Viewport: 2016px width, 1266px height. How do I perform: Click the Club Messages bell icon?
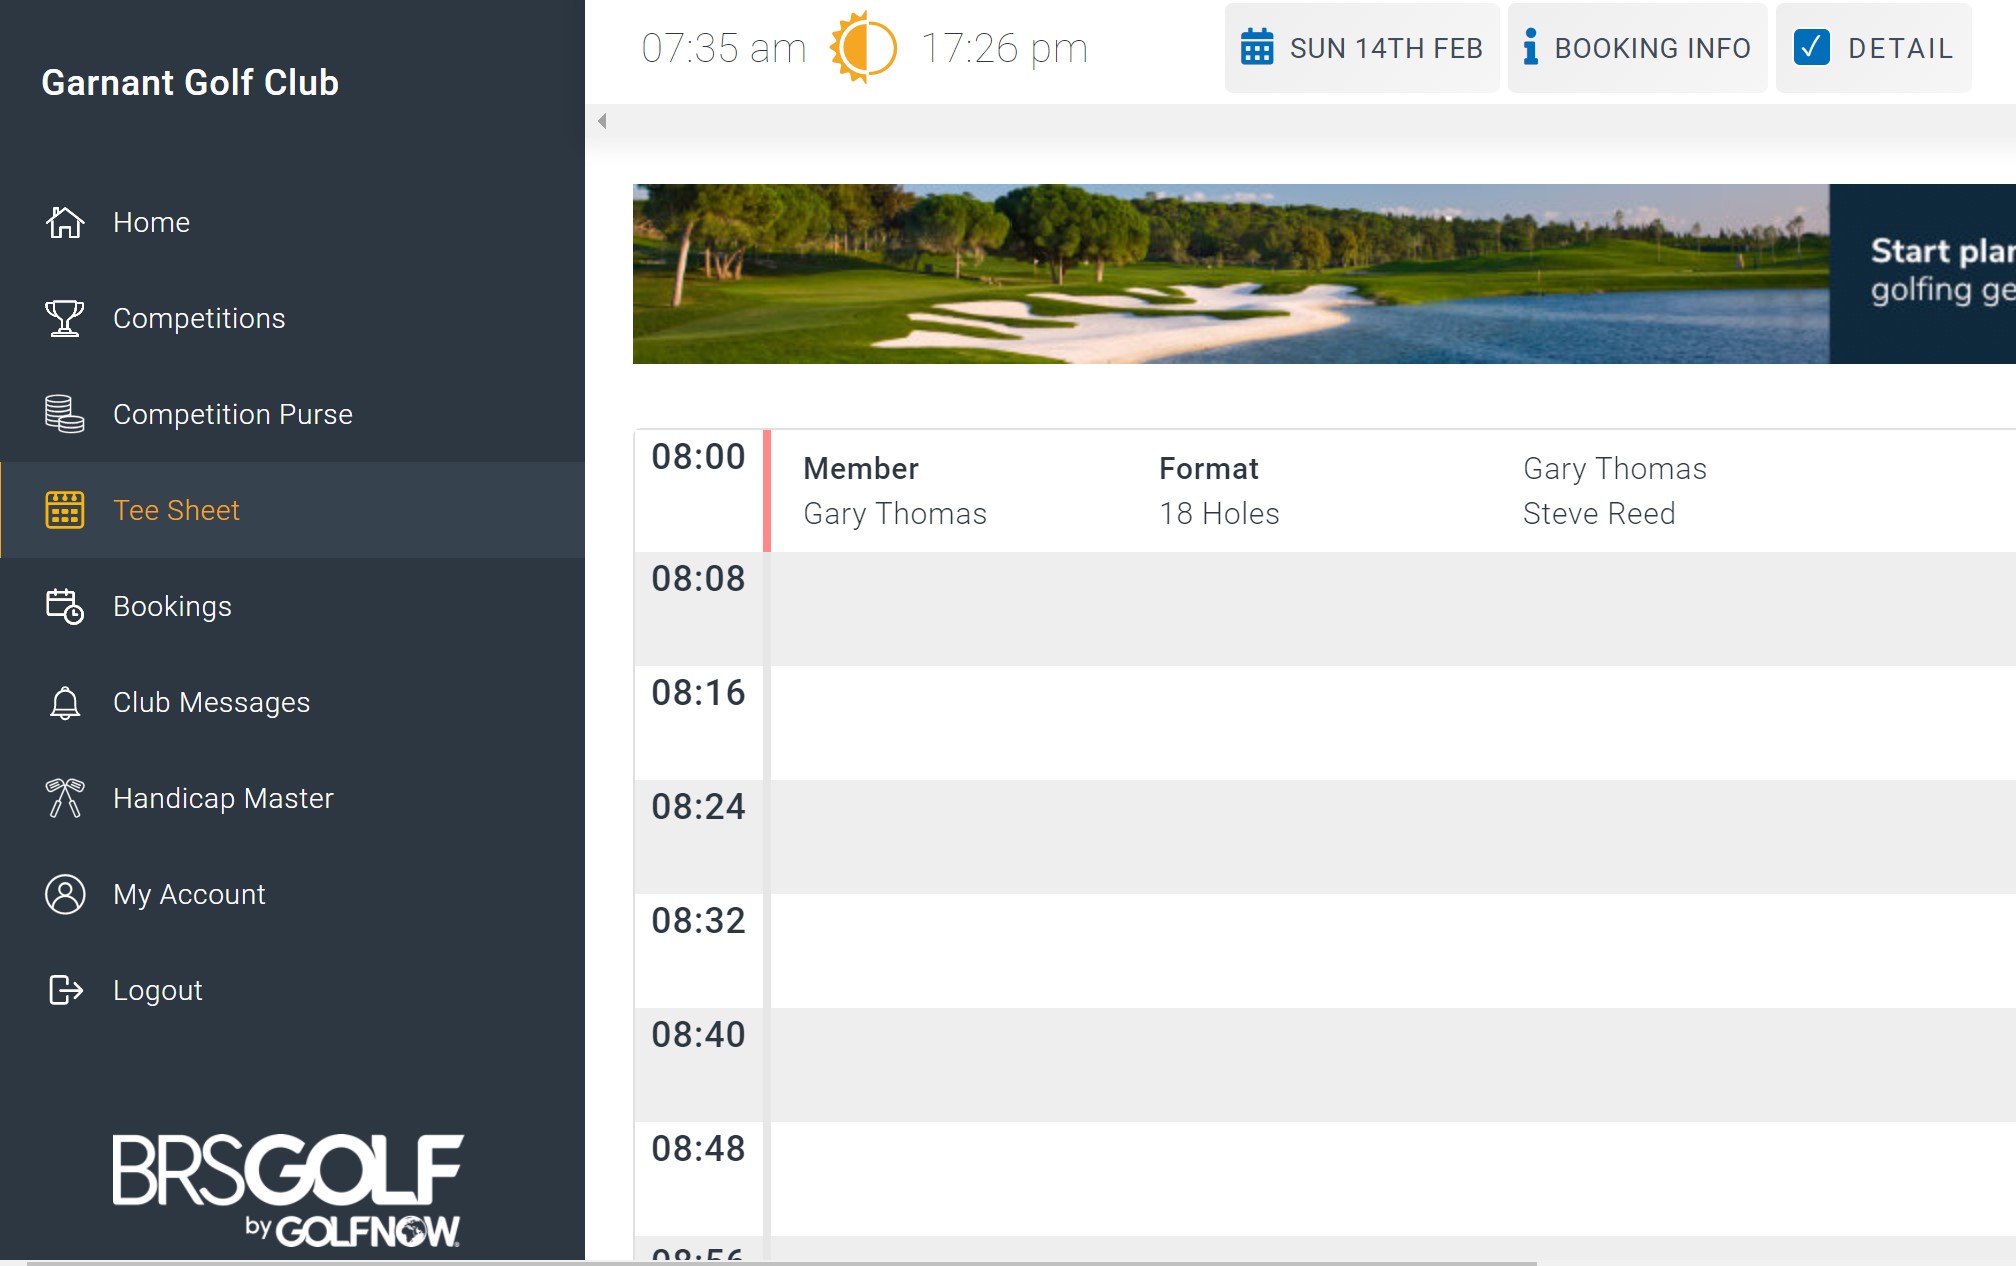[65, 702]
